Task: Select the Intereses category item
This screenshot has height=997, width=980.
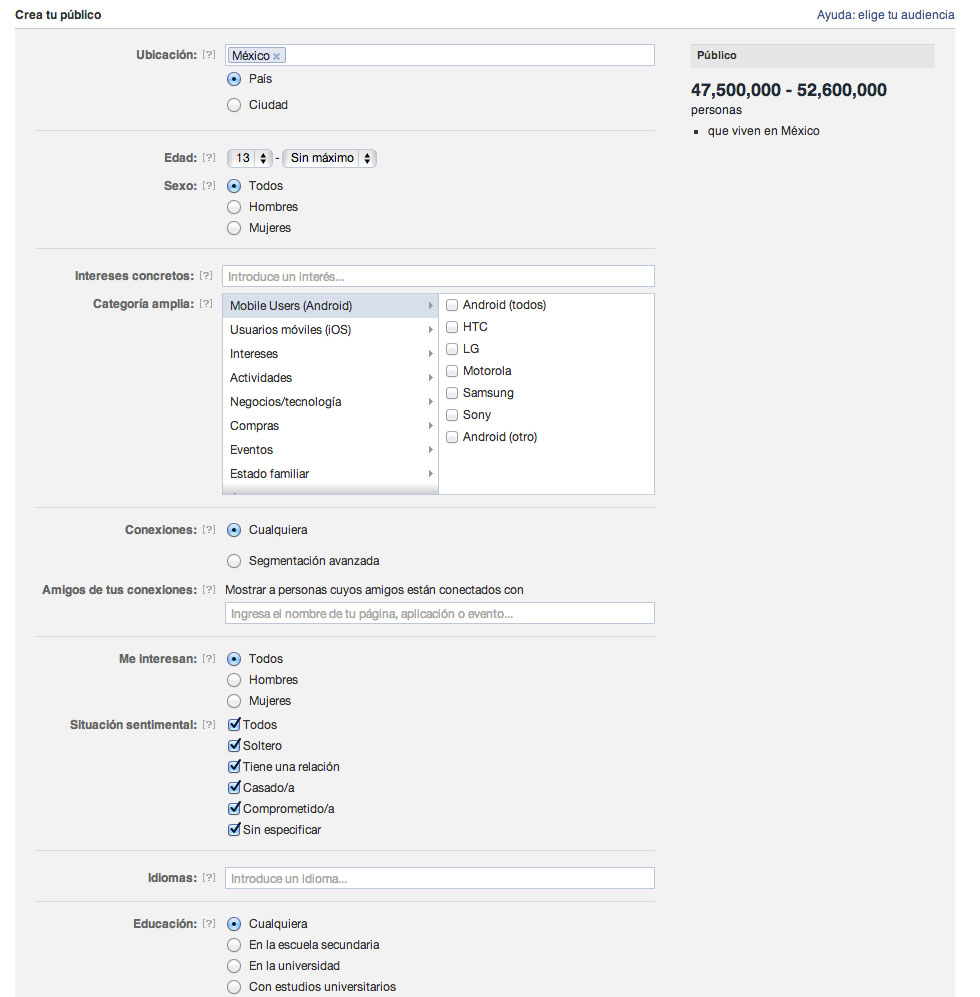Action: (330, 354)
